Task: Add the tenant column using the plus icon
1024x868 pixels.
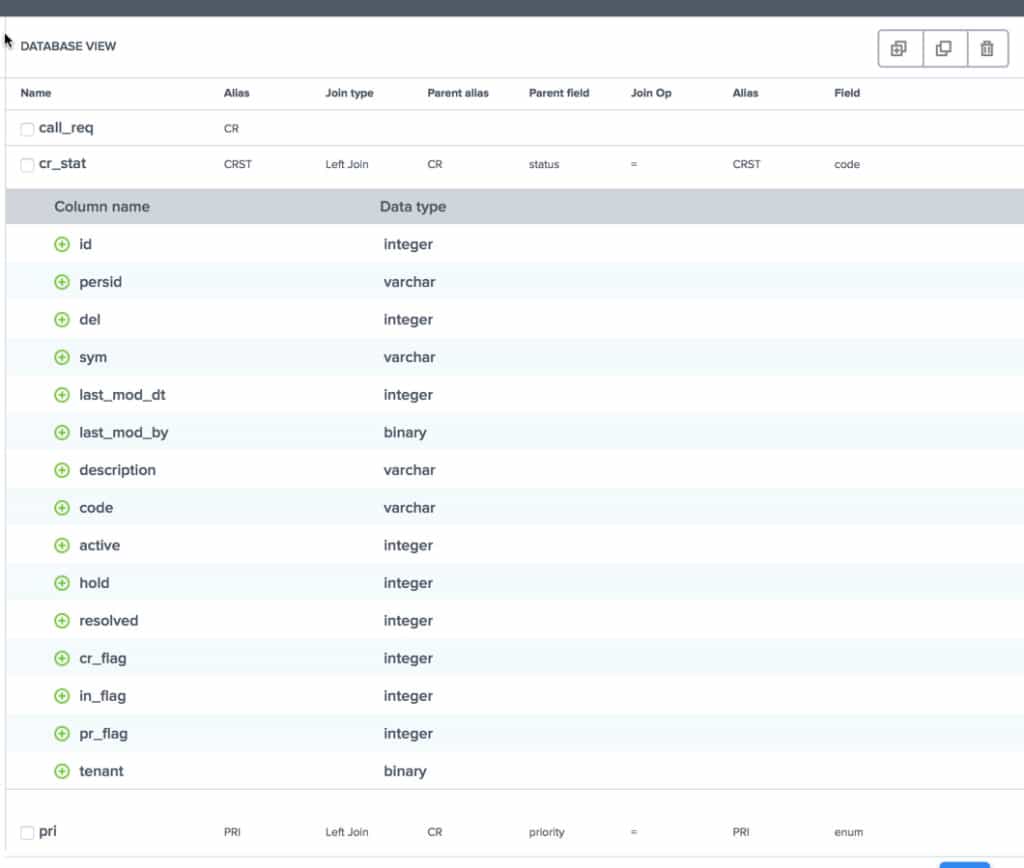Action: point(61,771)
